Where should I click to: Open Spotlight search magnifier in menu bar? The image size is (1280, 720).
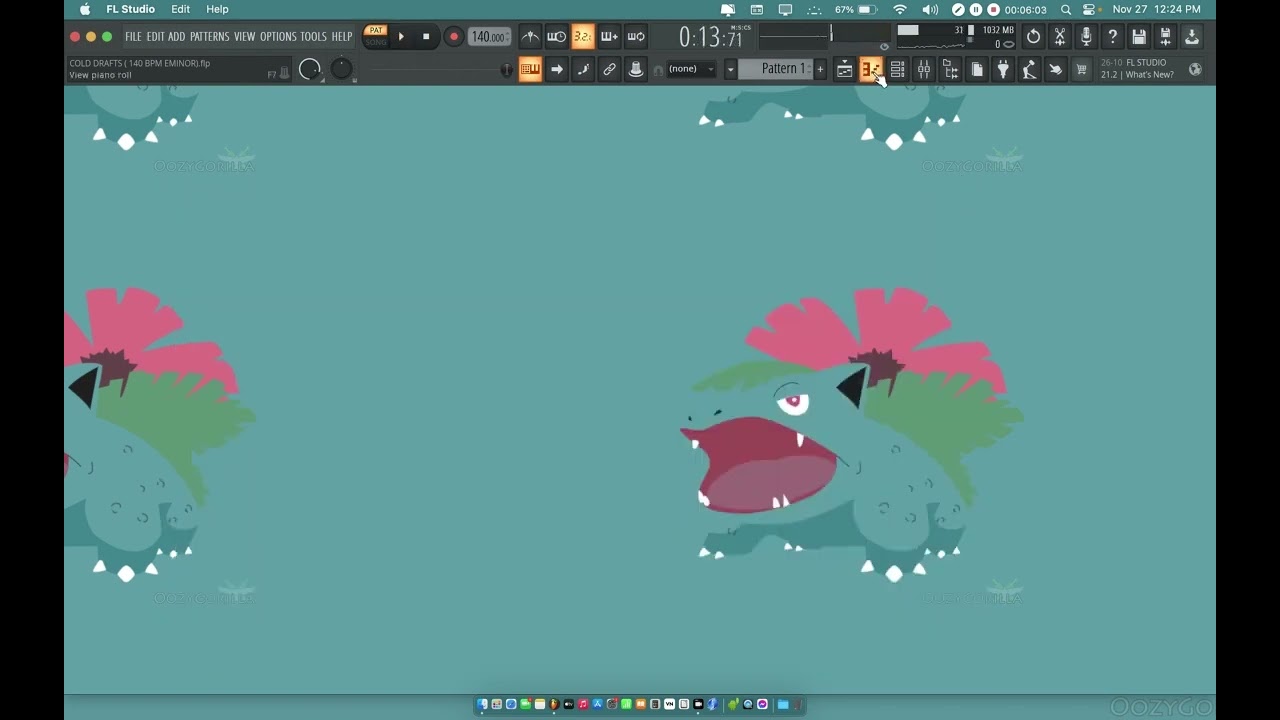pyautogui.click(x=1066, y=9)
